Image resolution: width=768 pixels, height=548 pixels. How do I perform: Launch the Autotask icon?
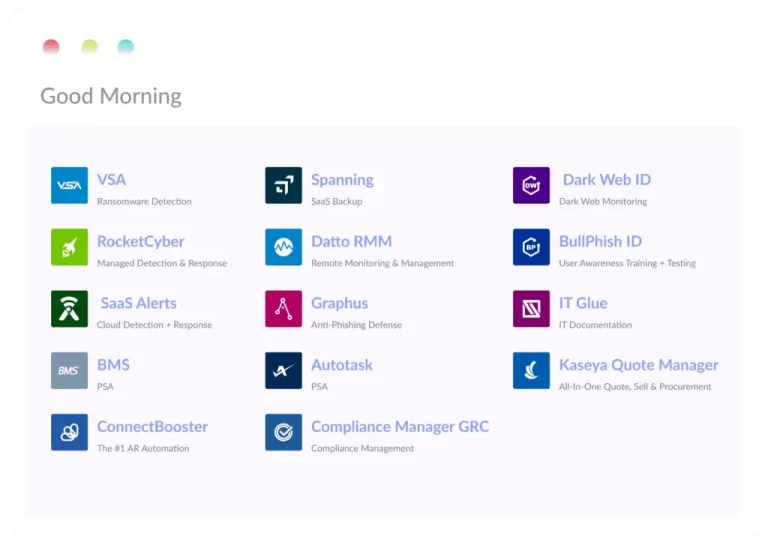(283, 370)
